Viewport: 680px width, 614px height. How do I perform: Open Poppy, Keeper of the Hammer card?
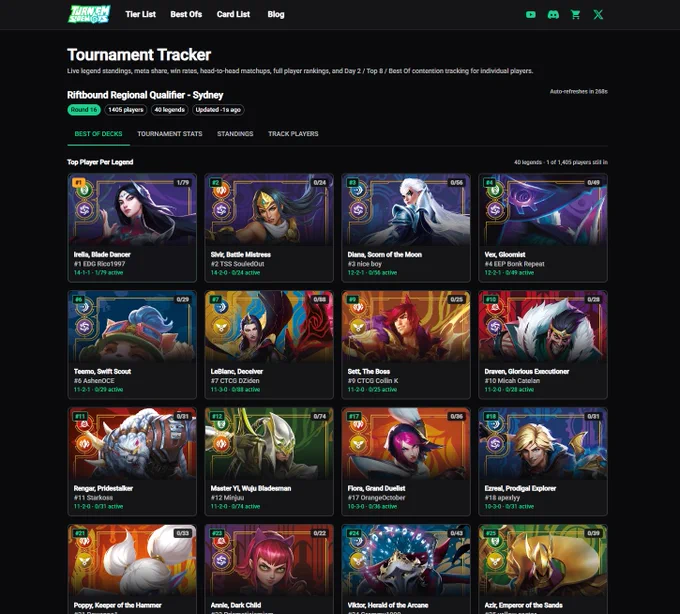132,569
